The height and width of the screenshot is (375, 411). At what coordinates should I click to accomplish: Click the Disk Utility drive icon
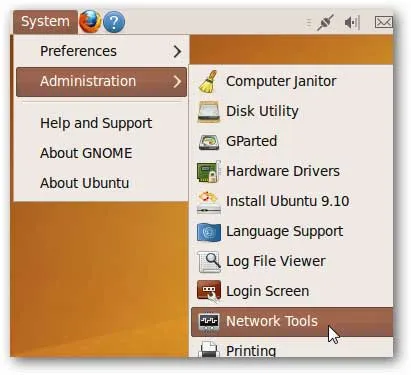point(209,112)
